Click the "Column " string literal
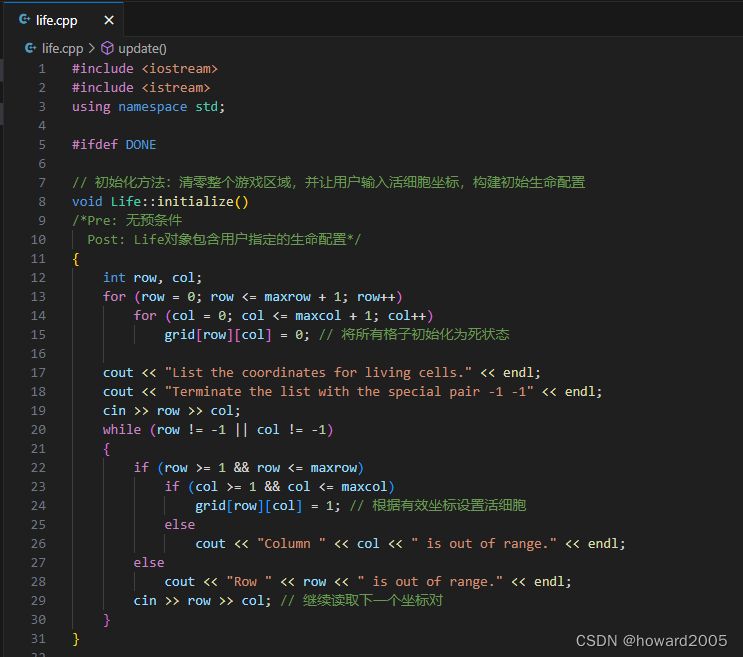This screenshot has width=743, height=657. (292, 543)
